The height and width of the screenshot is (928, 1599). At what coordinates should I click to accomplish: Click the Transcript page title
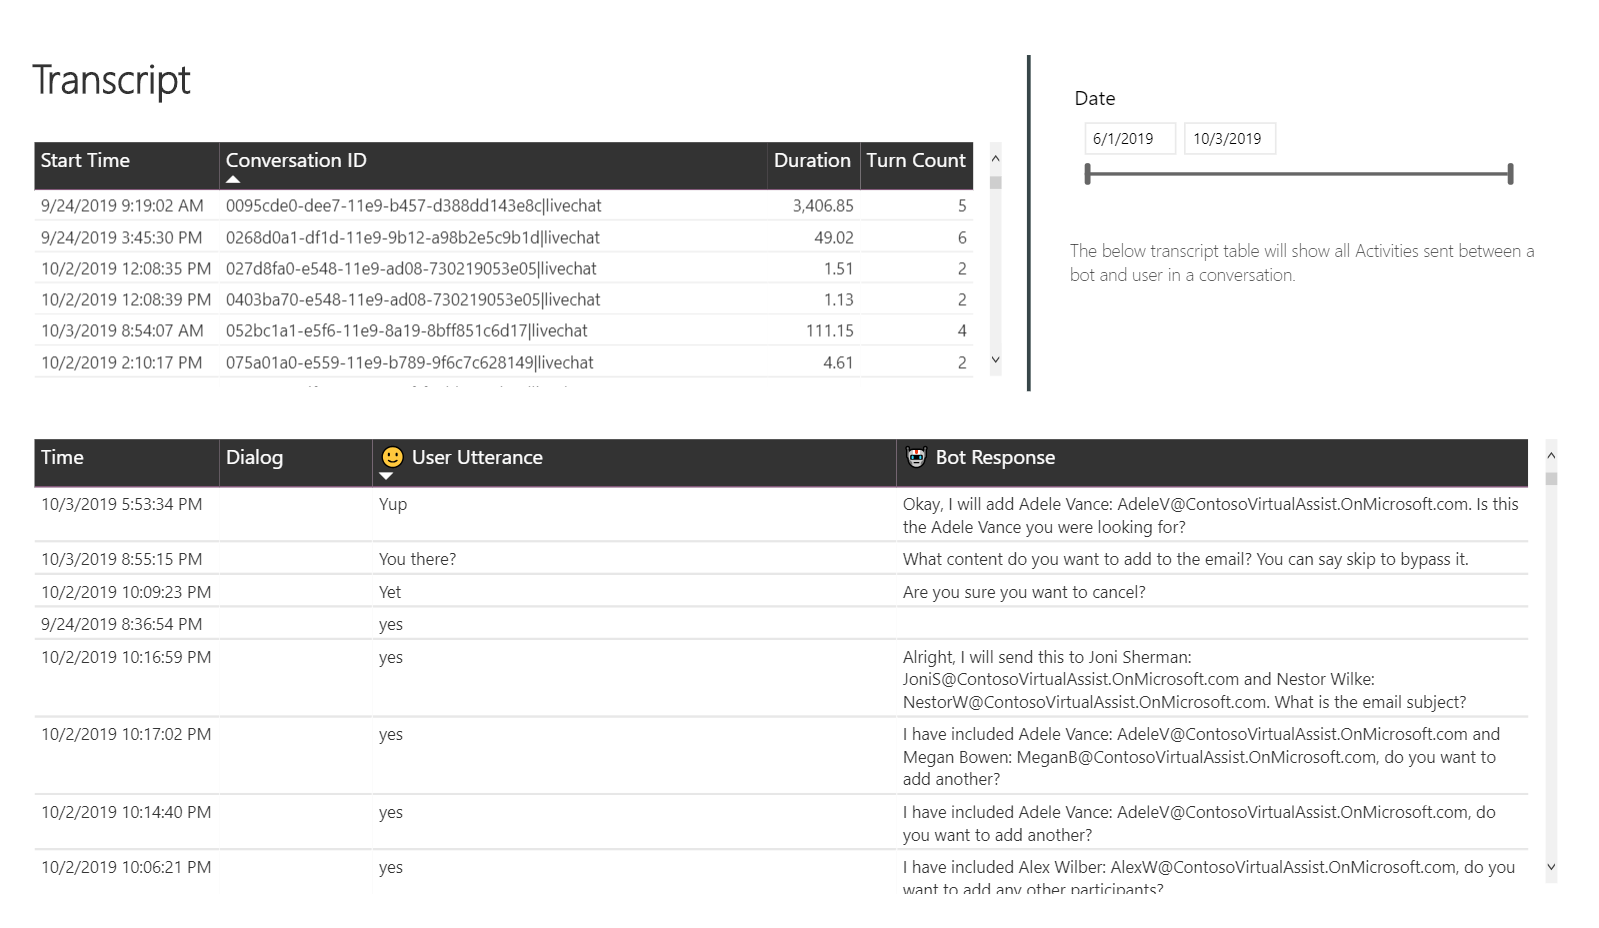click(111, 81)
